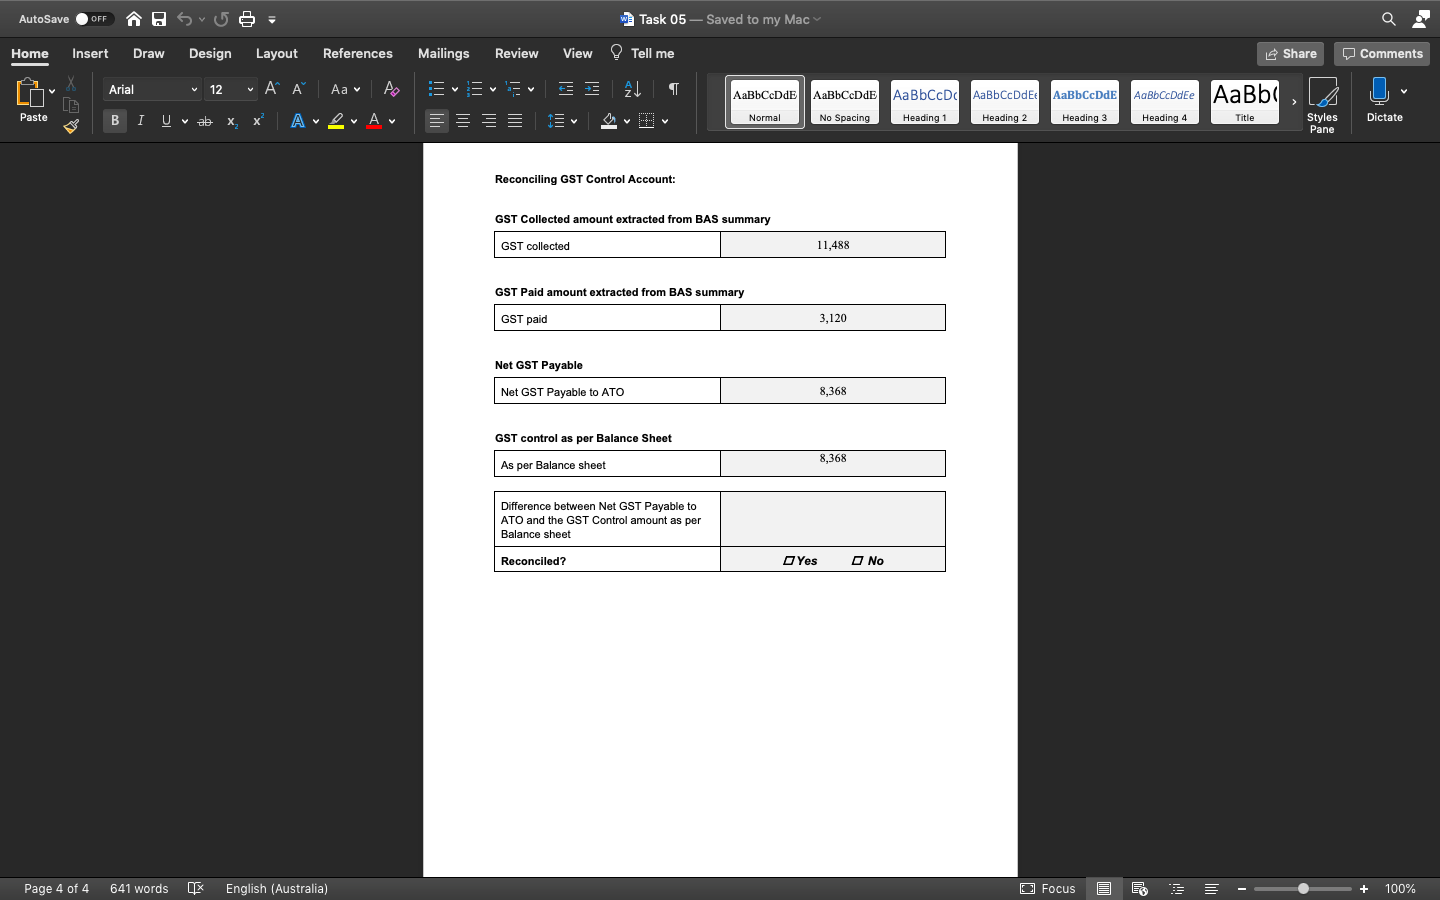Apply the red font color
1440x900 pixels.
374,121
